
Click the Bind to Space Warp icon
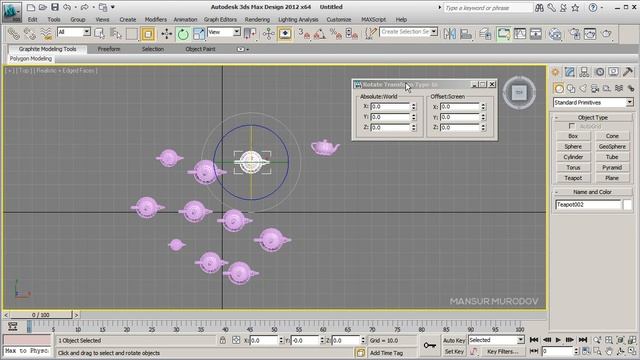(x=45, y=33)
